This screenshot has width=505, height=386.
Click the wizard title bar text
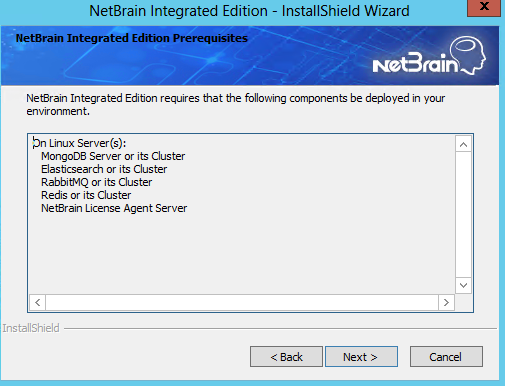tap(249, 11)
